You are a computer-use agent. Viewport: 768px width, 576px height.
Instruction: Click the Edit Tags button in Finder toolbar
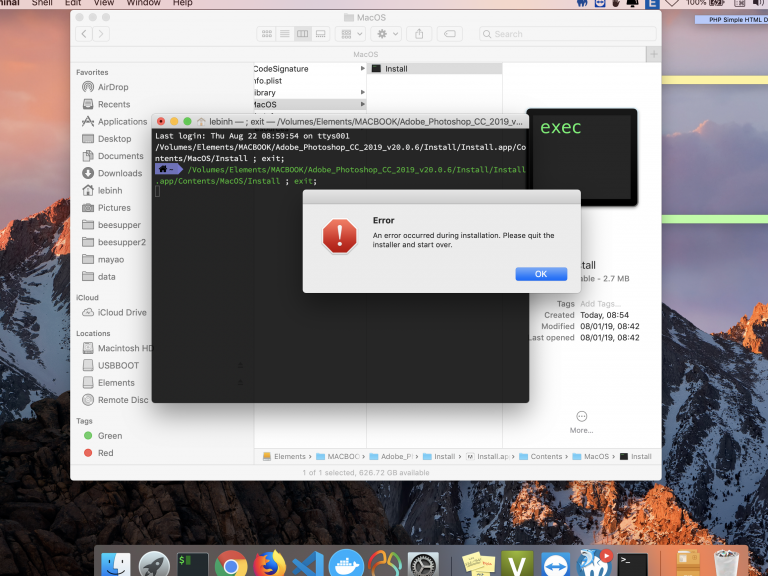[x=450, y=34]
